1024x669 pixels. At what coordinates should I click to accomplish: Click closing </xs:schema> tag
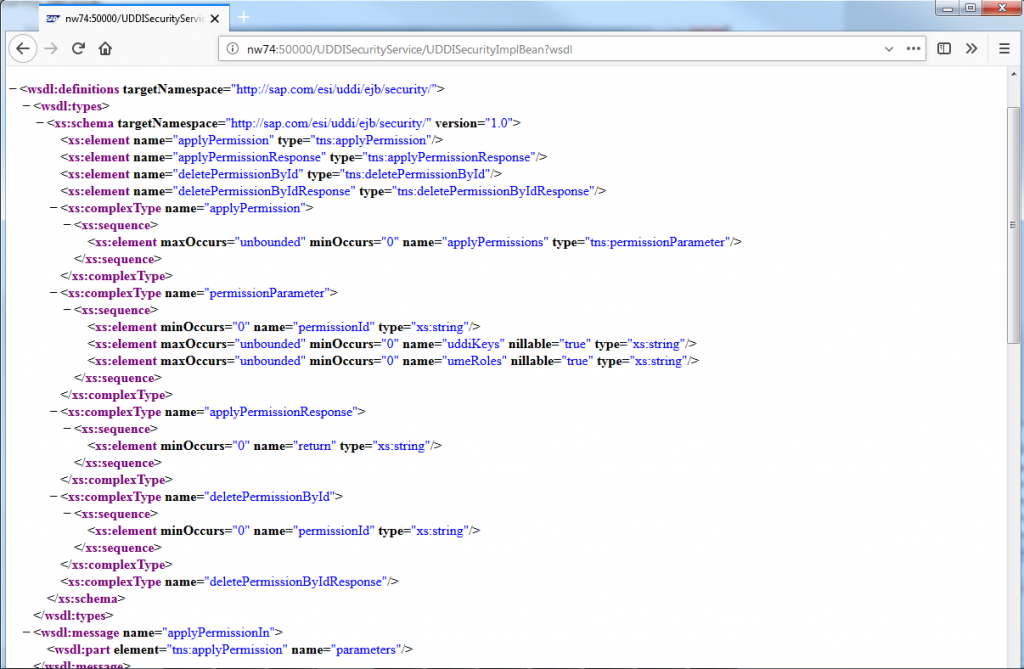(86, 598)
